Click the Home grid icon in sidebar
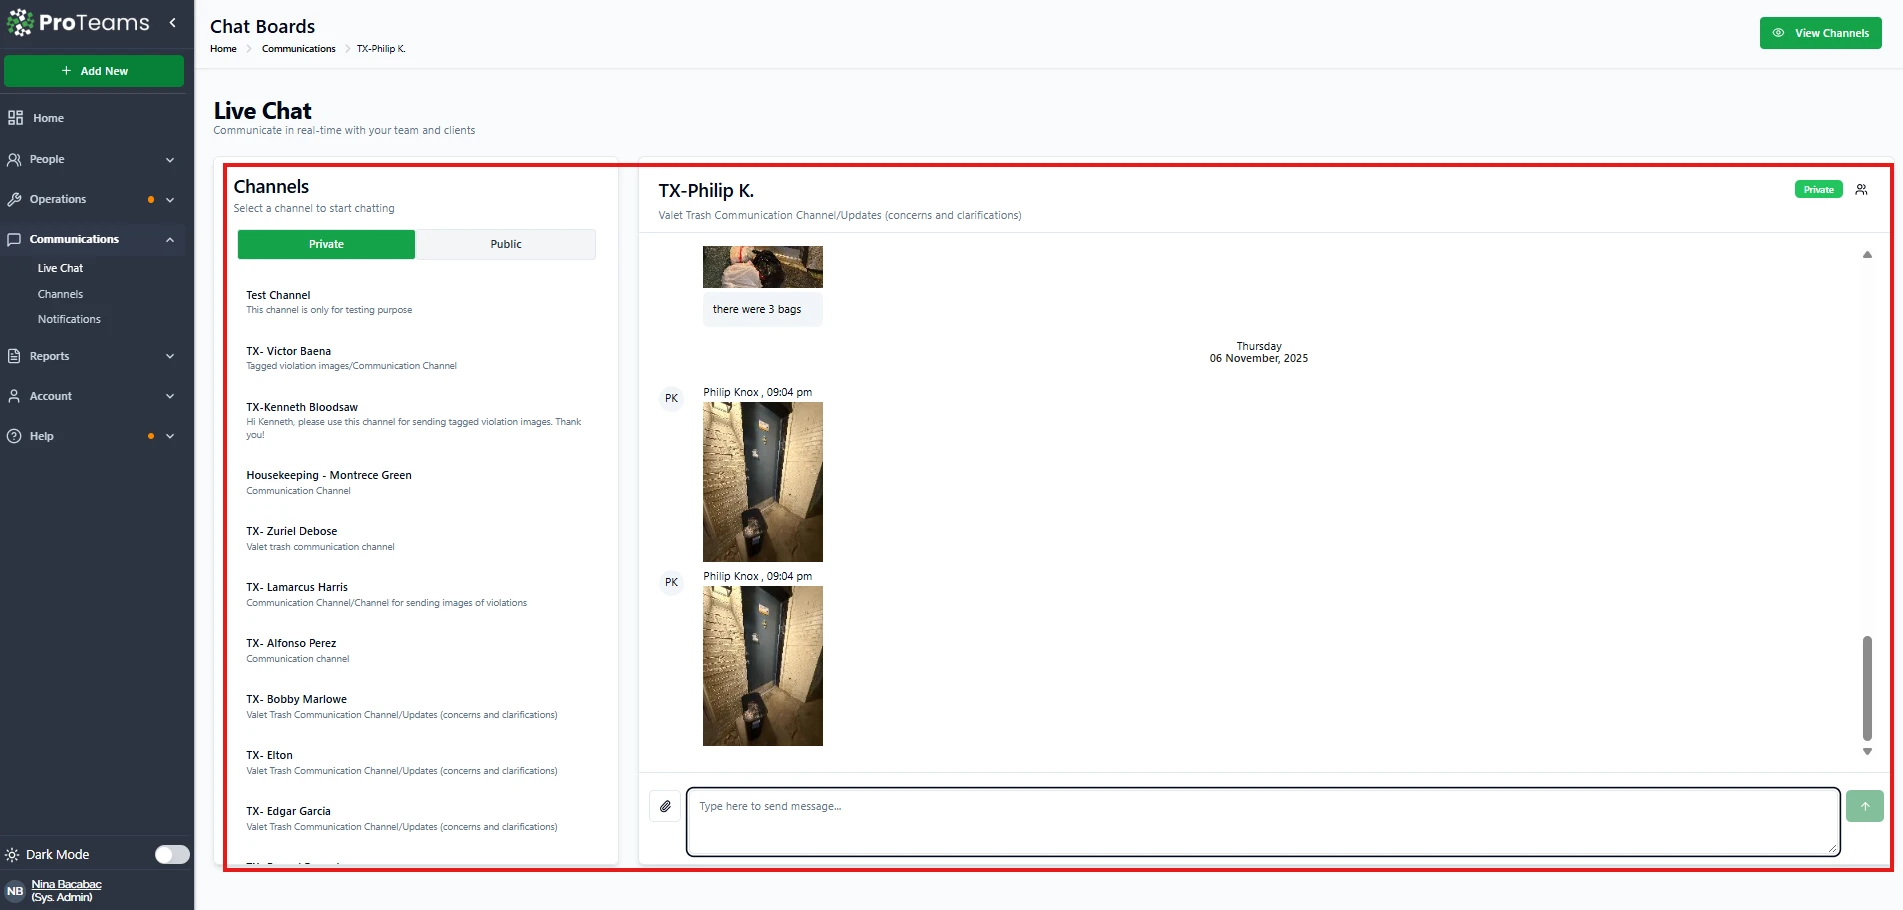 [x=15, y=118]
